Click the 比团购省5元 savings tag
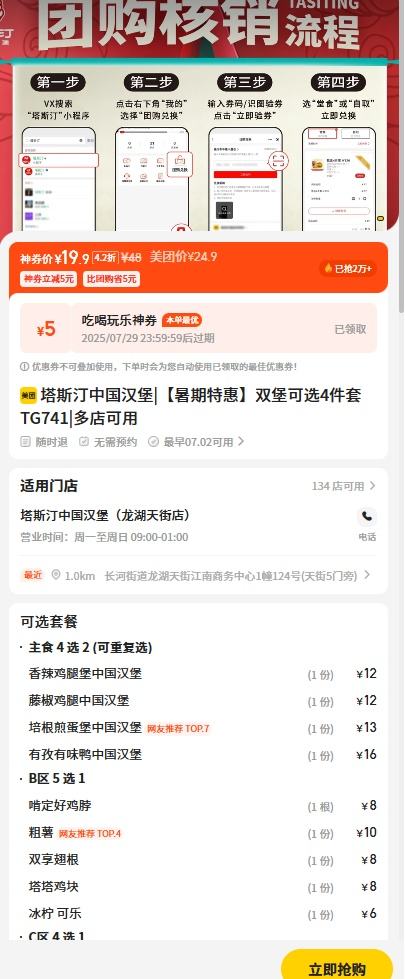 tap(111, 279)
